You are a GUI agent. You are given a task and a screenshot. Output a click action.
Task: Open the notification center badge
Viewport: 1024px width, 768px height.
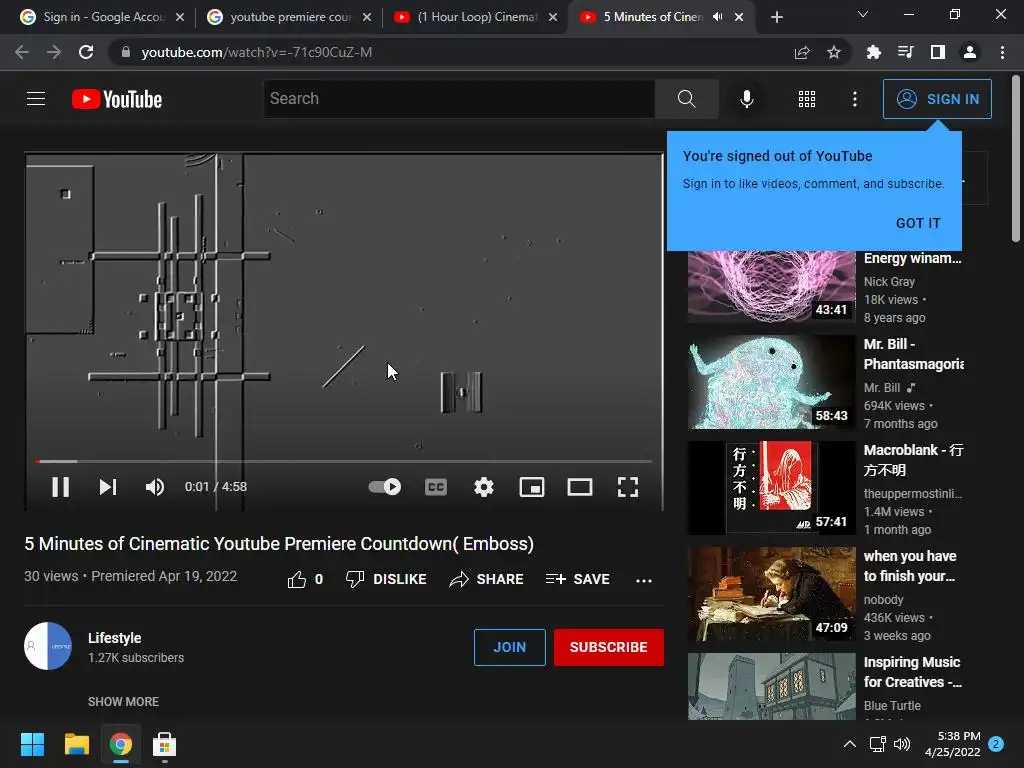996,744
